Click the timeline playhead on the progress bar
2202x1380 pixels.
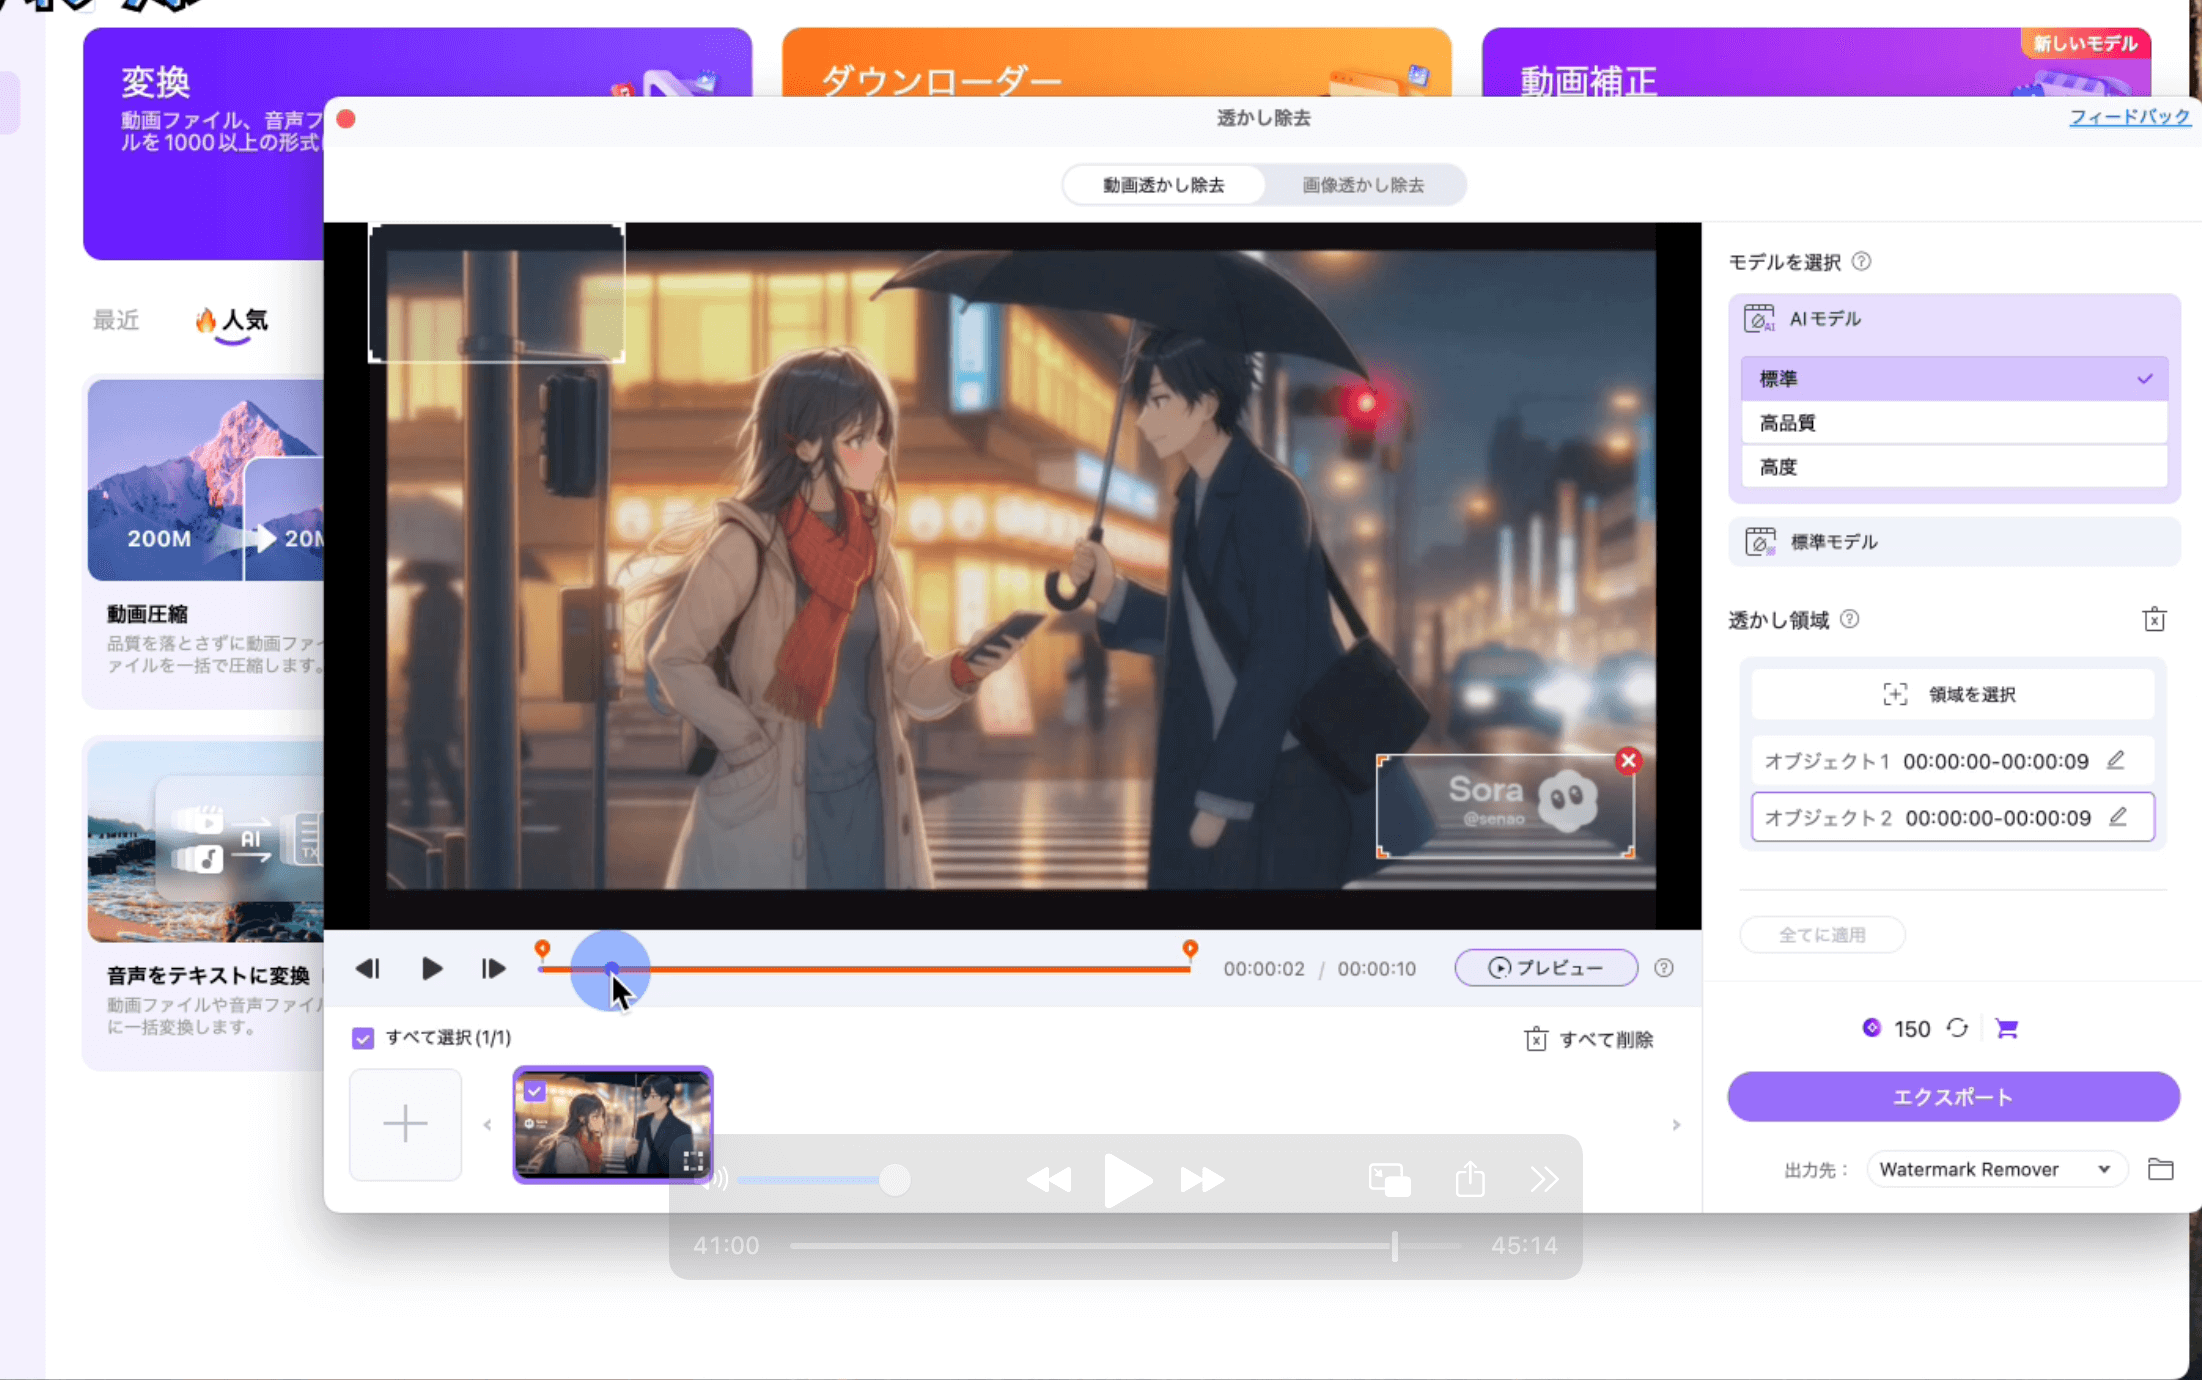(x=612, y=969)
